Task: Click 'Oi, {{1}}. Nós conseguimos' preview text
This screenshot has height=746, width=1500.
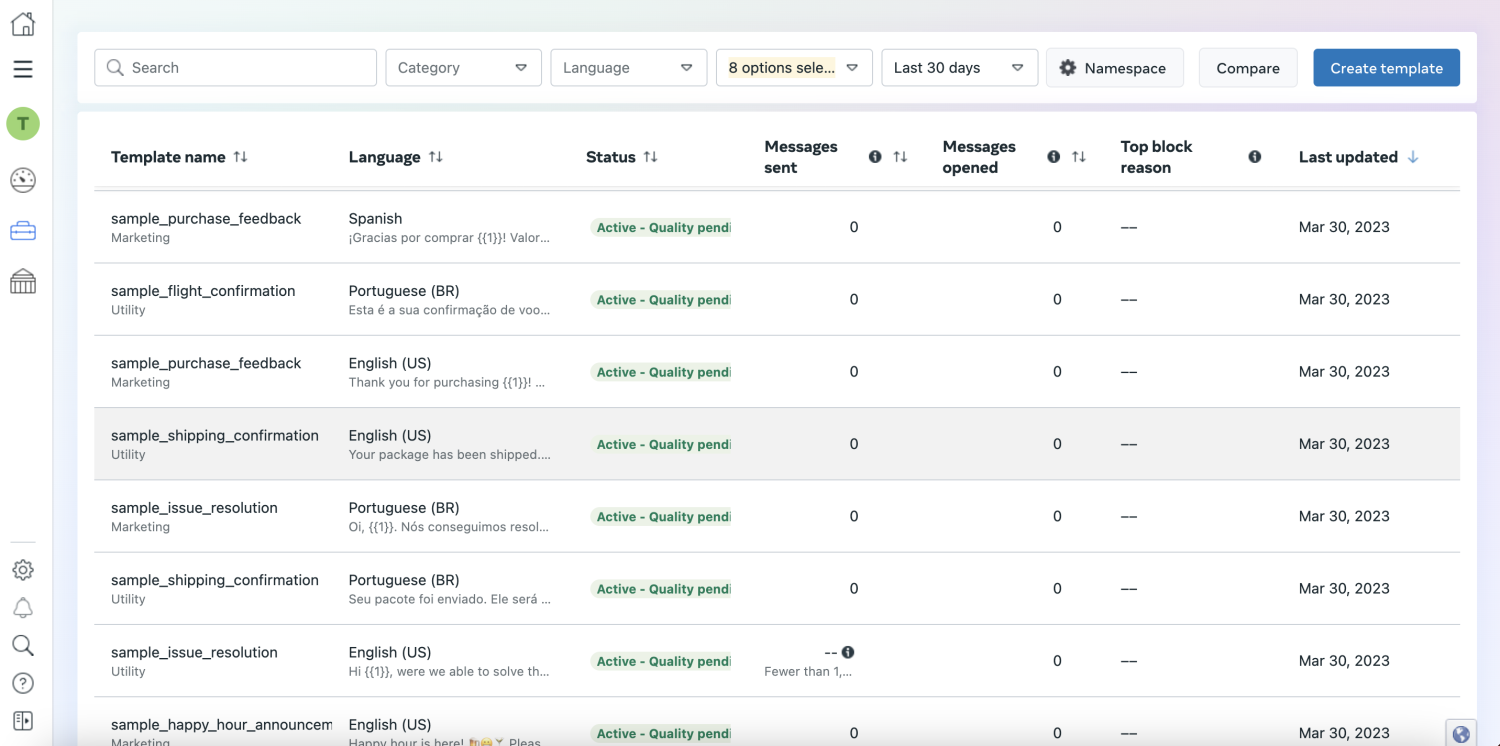Action: (x=449, y=527)
